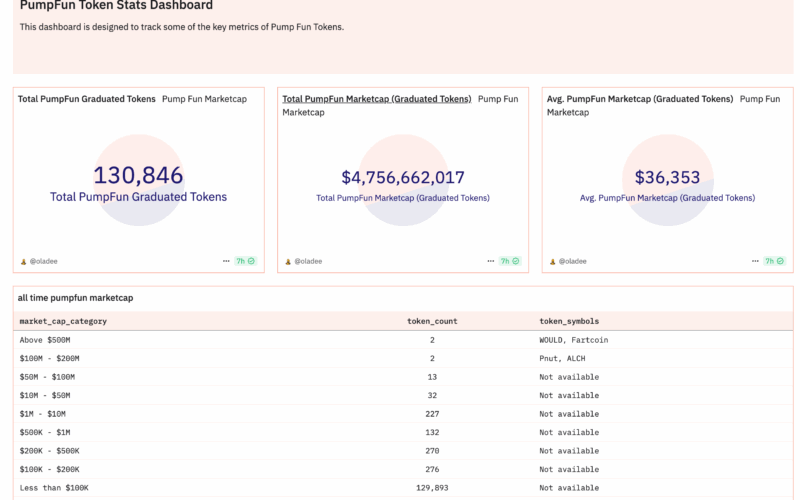Select the $200K - $500K category cell
This screenshot has height=500, width=800.
pyautogui.click(x=49, y=451)
